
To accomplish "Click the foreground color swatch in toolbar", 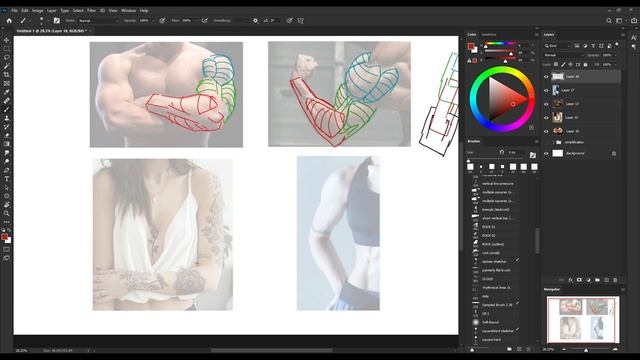I will tap(4, 237).
